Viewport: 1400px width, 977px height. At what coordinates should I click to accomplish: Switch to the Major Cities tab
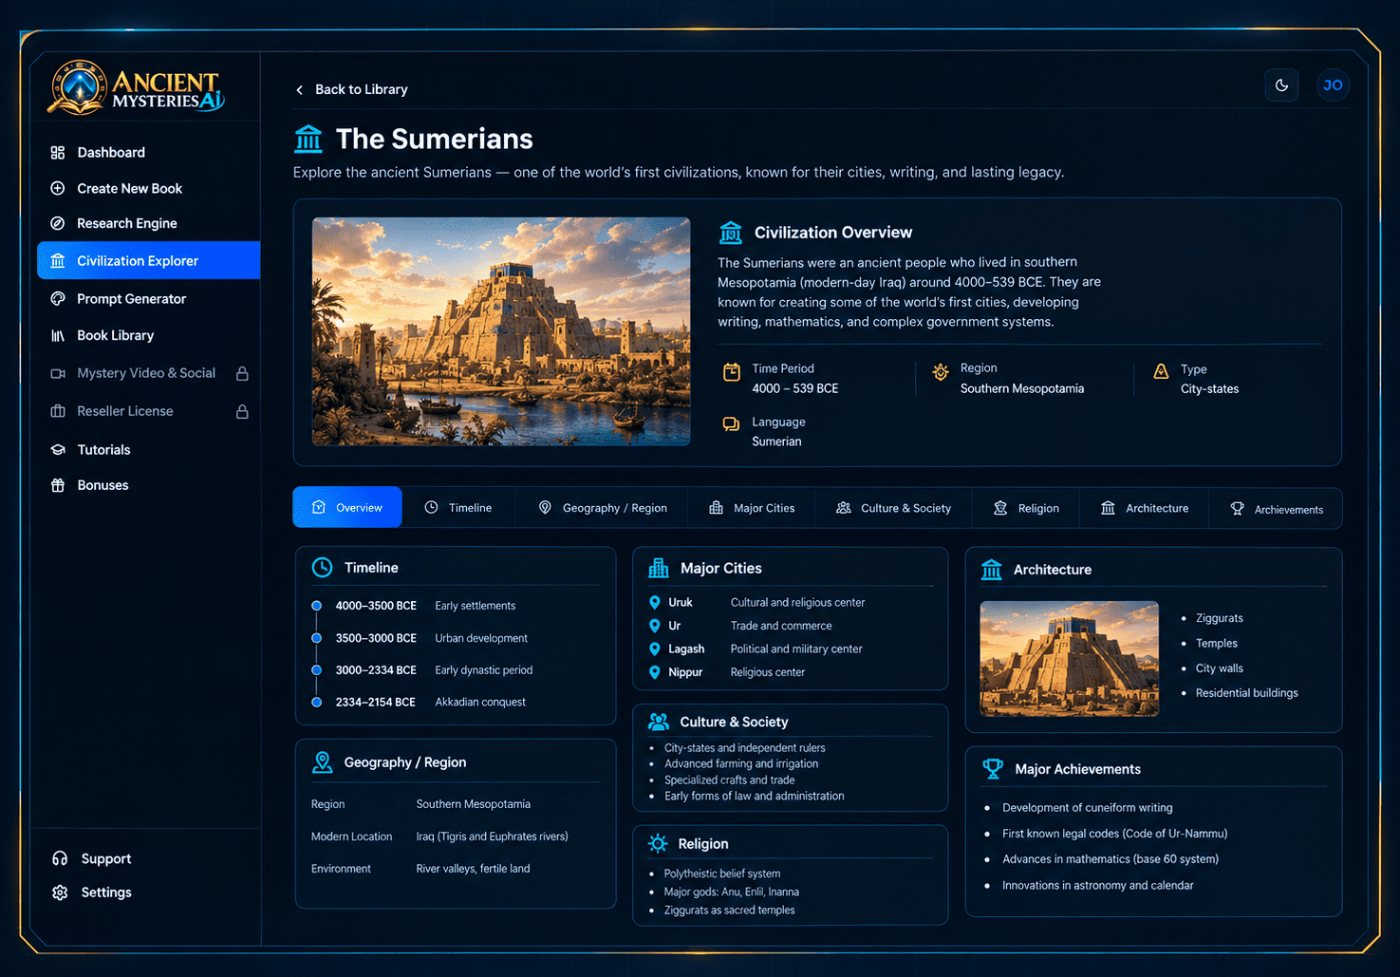(752, 508)
